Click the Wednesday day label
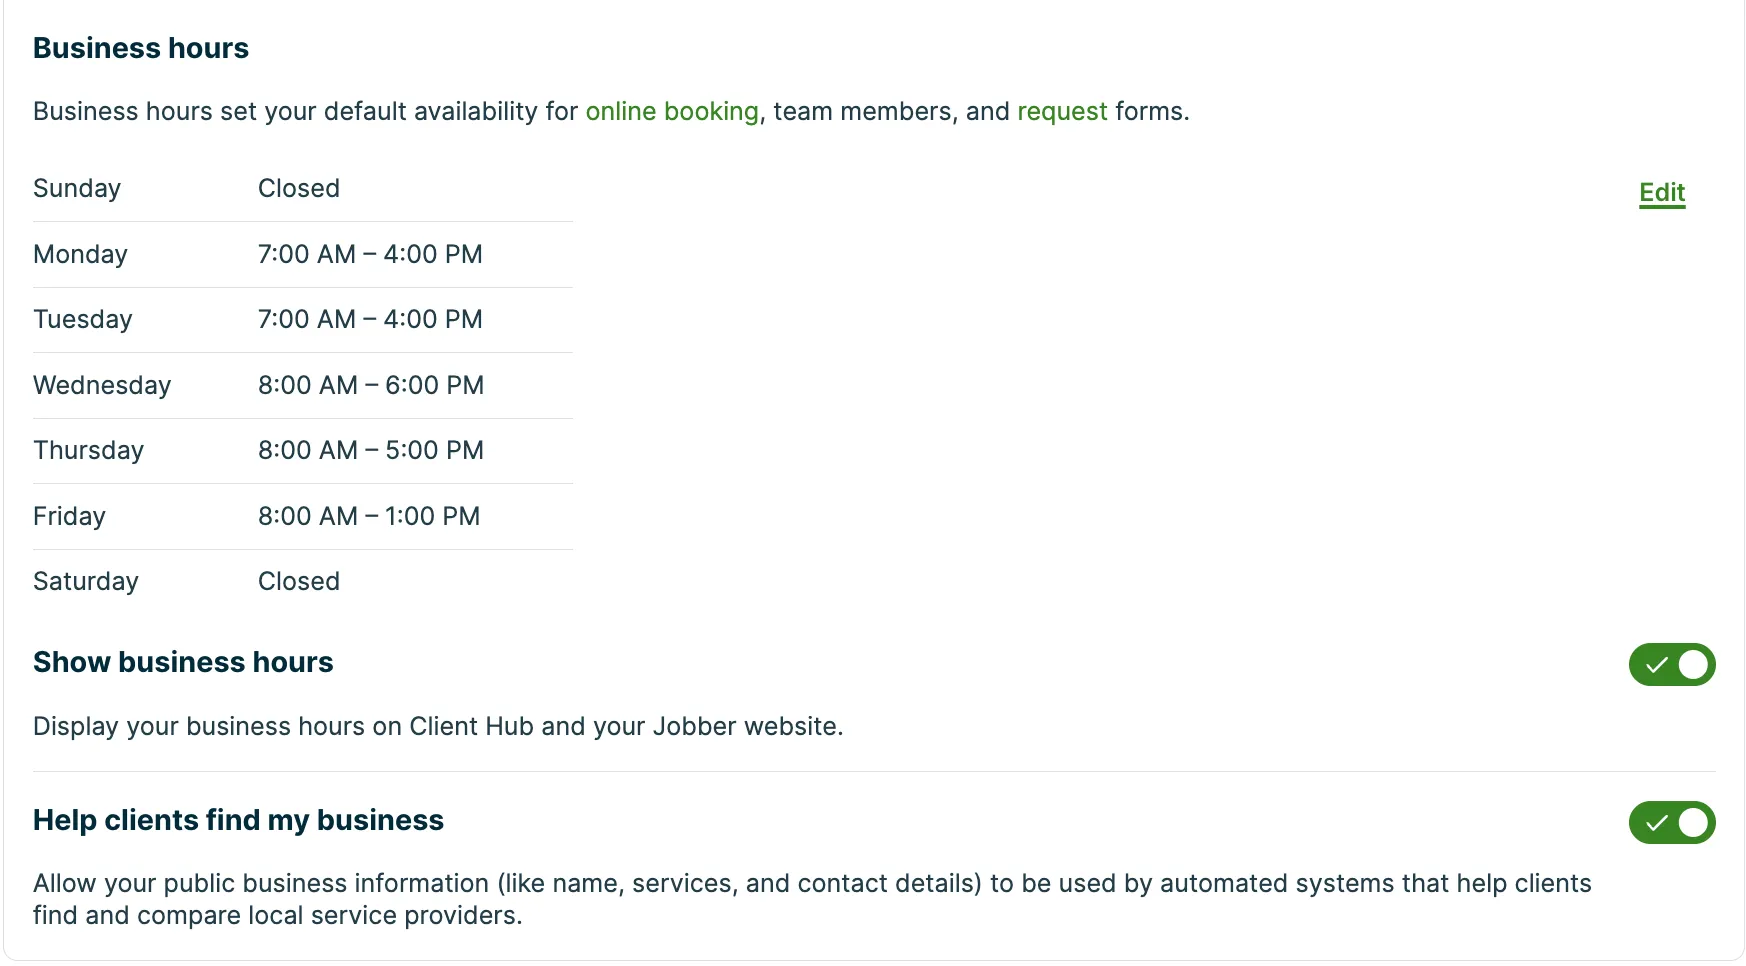 102,385
